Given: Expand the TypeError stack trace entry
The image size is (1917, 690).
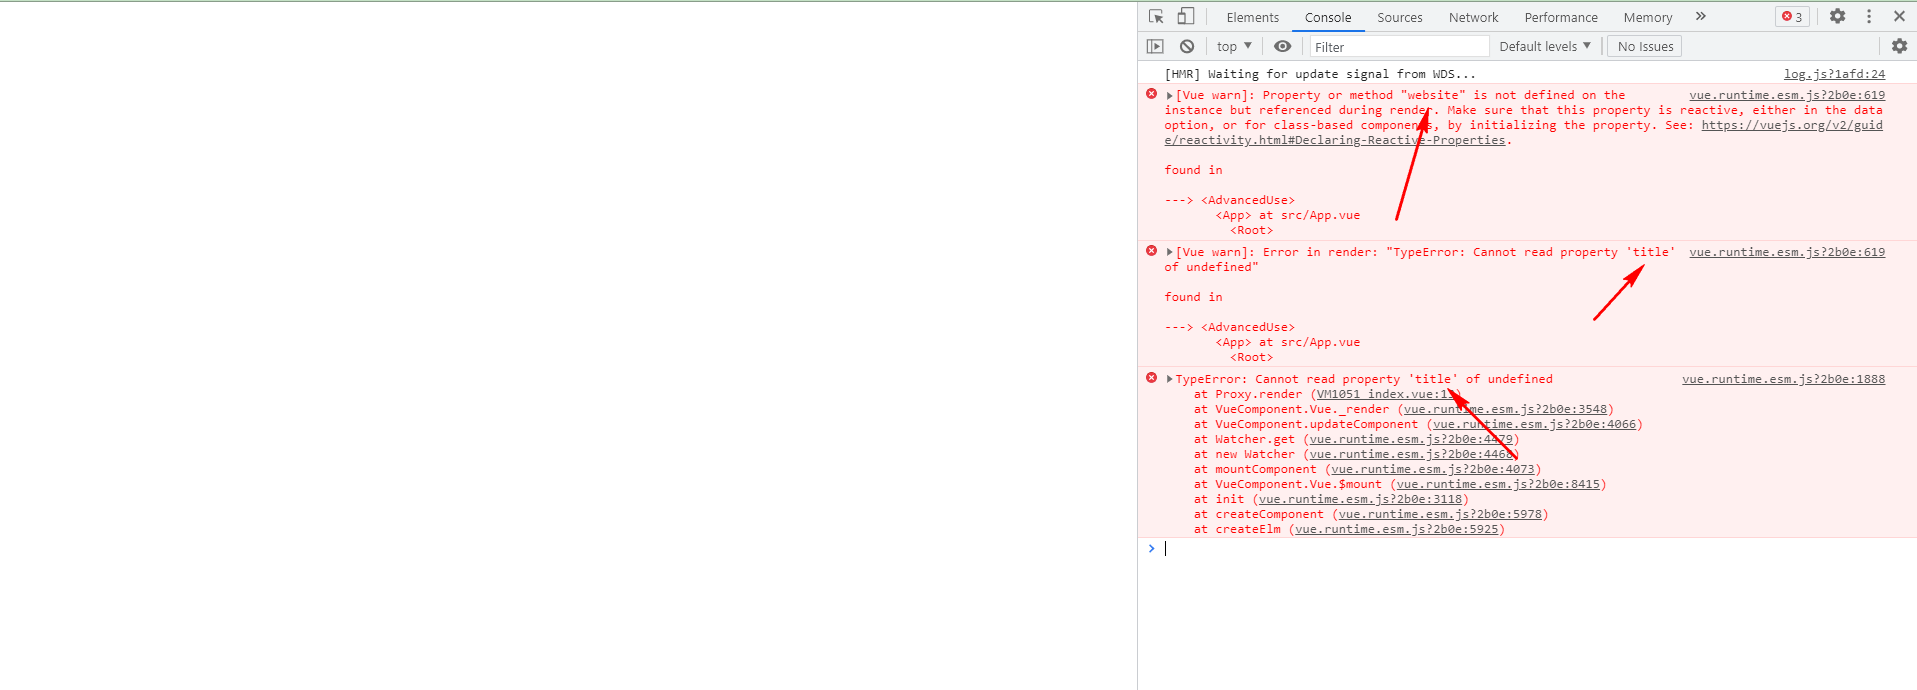Looking at the screenshot, I should click(1169, 380).
